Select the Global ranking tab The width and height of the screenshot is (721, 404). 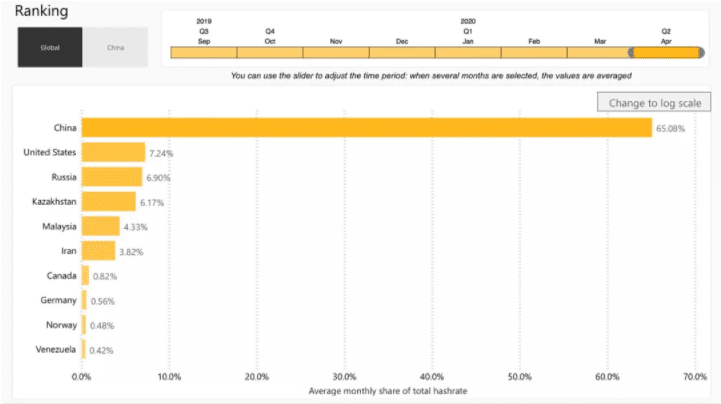pos(50,47)
